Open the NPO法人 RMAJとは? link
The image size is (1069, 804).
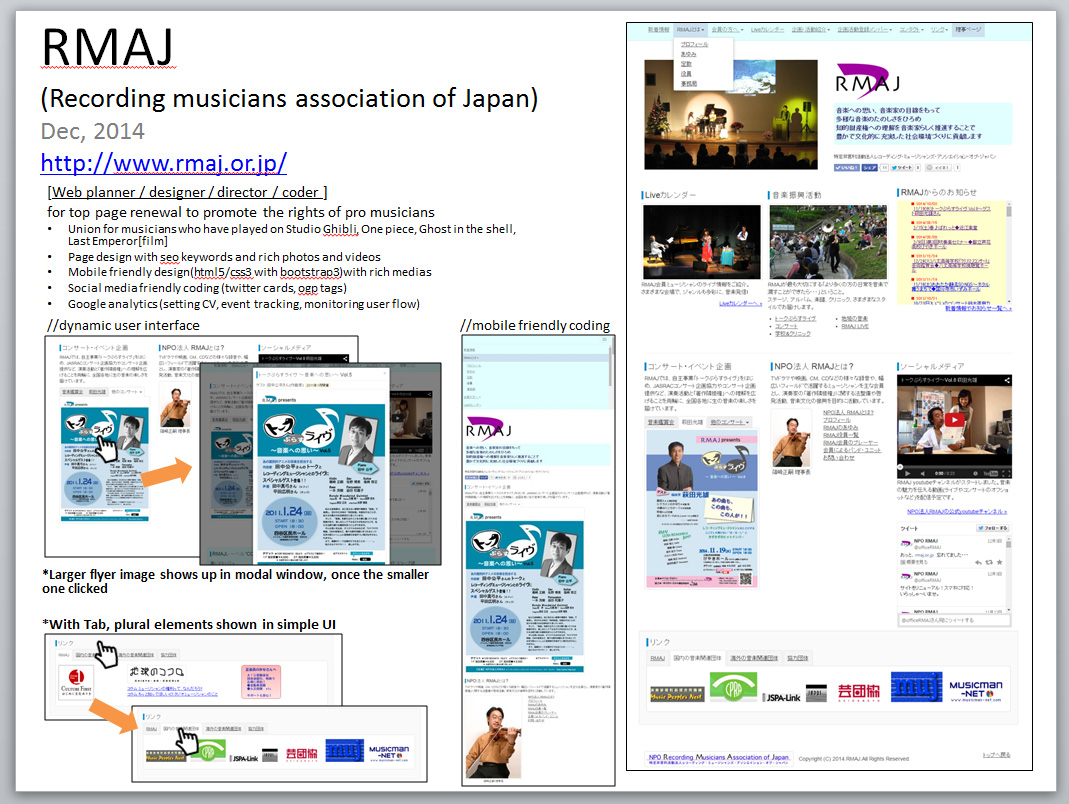848,413
